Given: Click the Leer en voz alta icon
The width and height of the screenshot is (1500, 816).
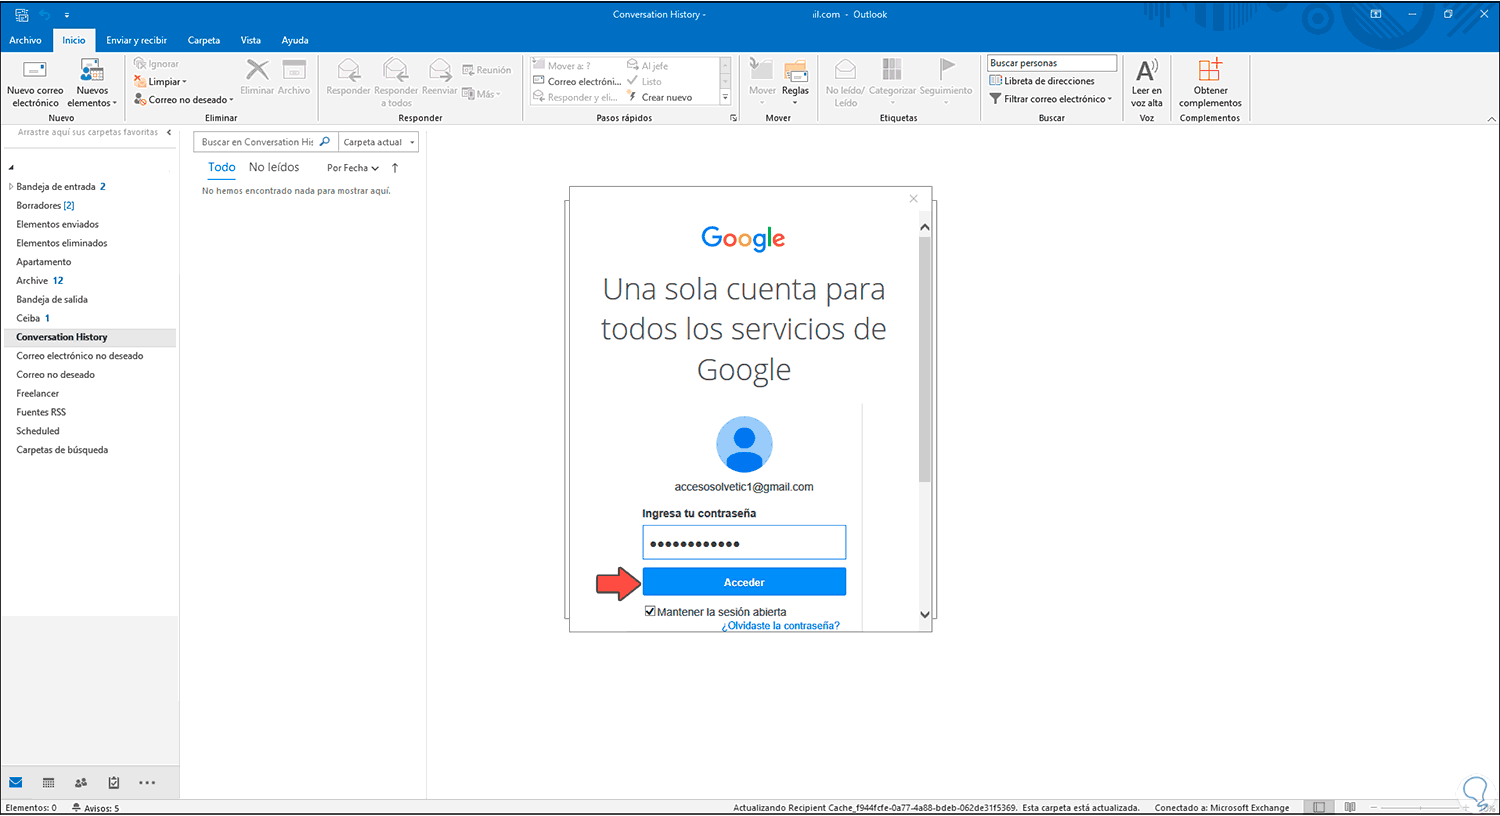Looking at the screenshot, I should tap(1147, 70).
